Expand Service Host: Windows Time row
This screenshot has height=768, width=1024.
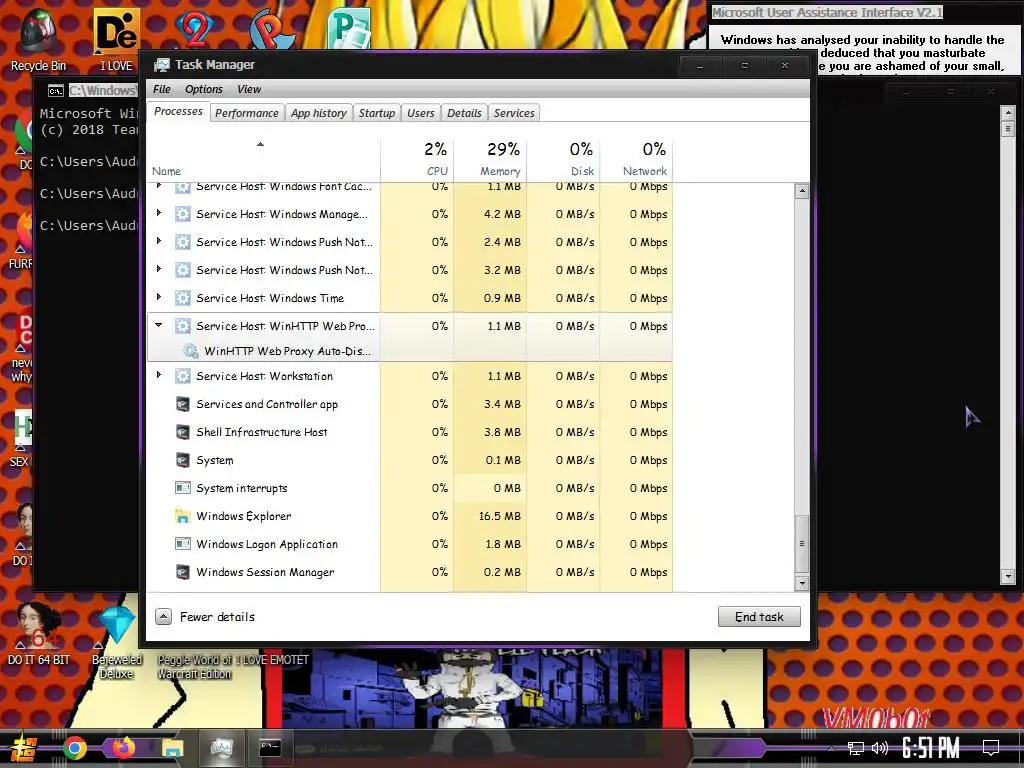(159, 297)
